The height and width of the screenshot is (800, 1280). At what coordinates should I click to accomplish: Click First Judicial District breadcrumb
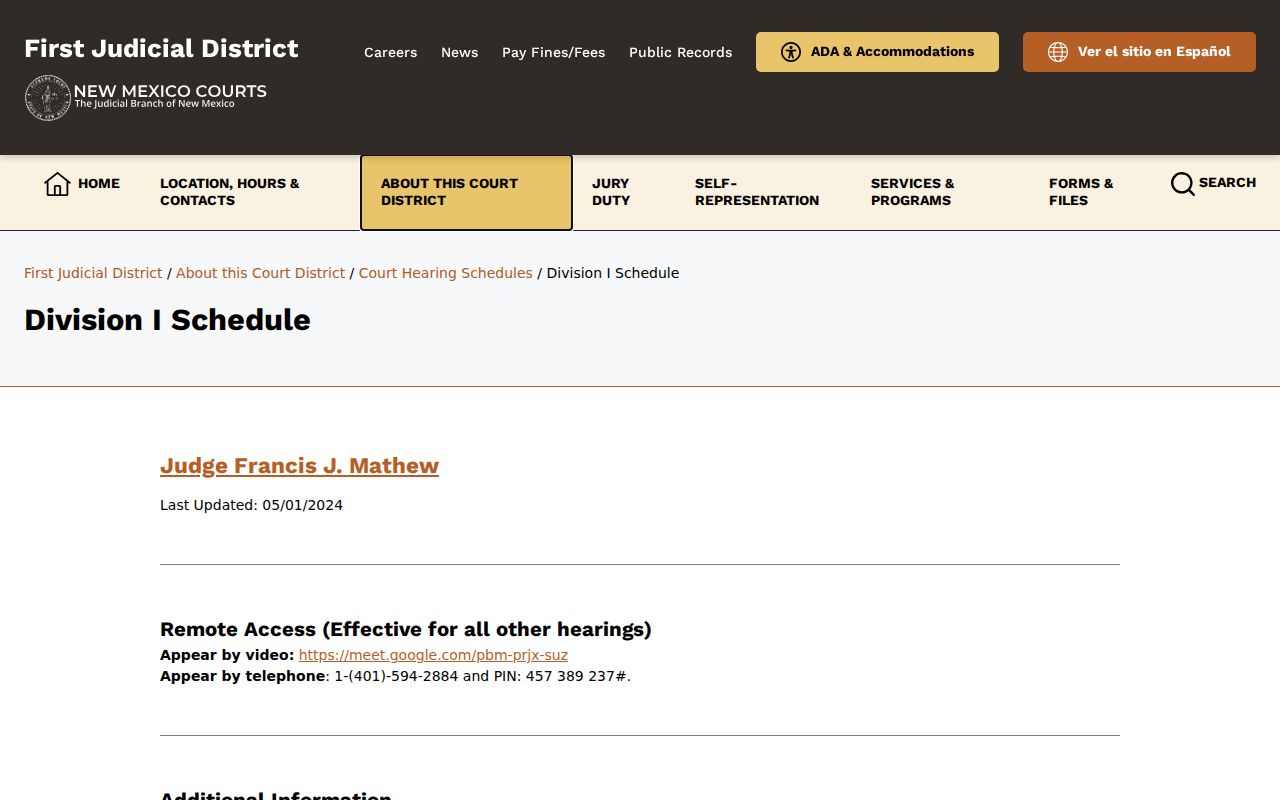pyautogui.click(x=93, y=273)
